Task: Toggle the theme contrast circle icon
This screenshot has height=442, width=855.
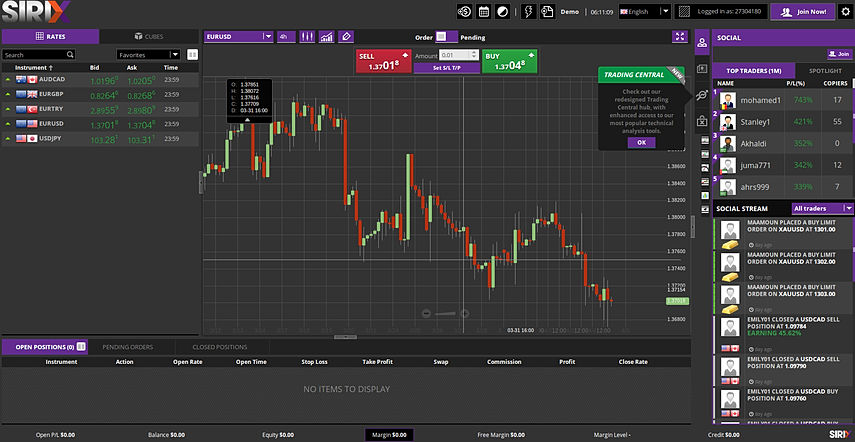Action: click(x=502, y=11)
